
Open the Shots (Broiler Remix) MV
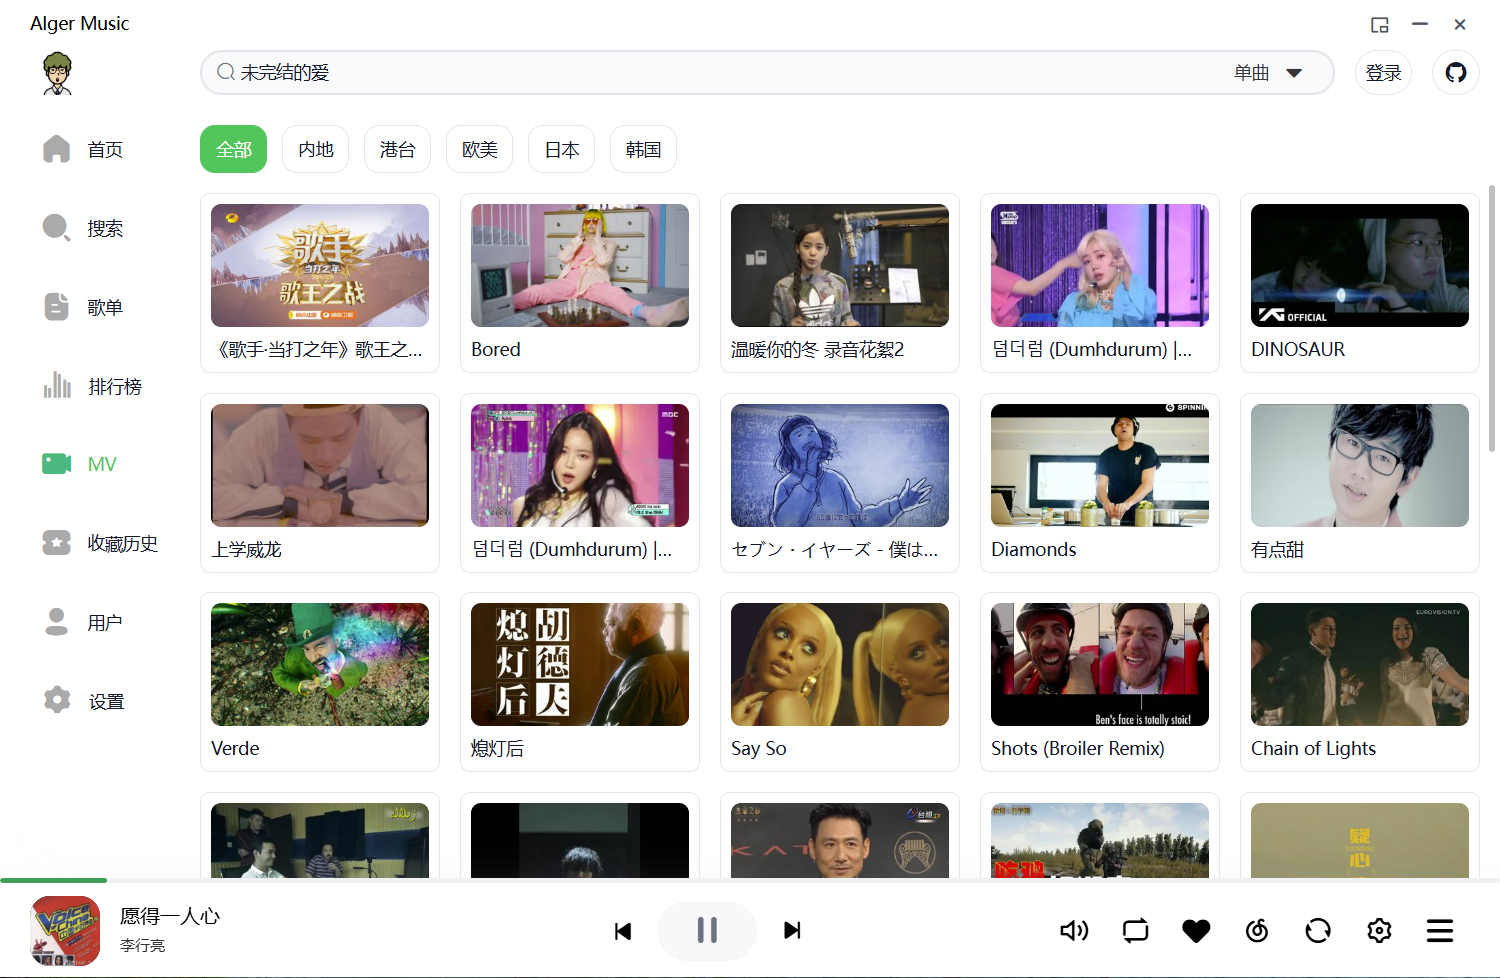point(1100,682)
